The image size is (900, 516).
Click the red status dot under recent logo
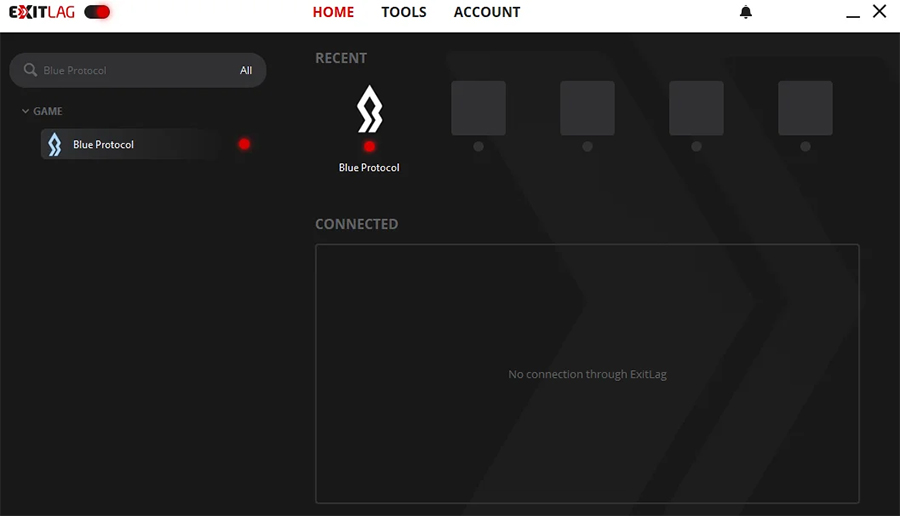369,147
